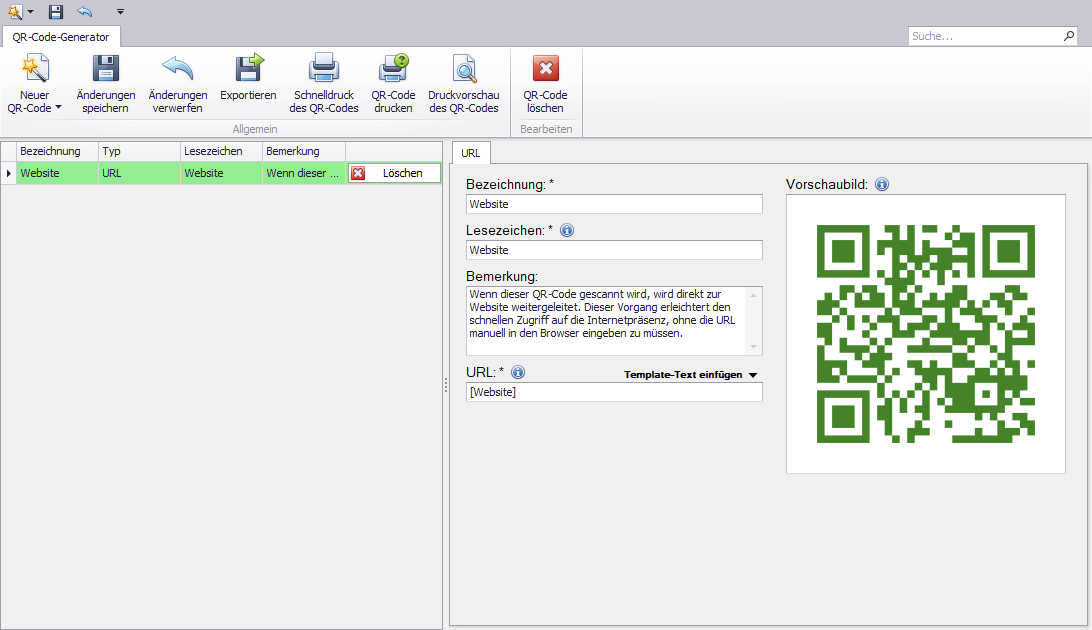Click the info icon beside Lesezeichen
1092x630 pixels.
click(x=567, y=230)
